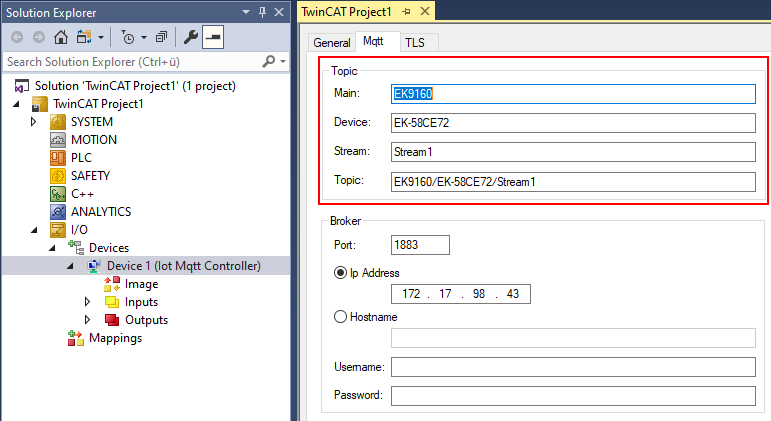
Task: Click the PLC node icon
Action: 58,158
